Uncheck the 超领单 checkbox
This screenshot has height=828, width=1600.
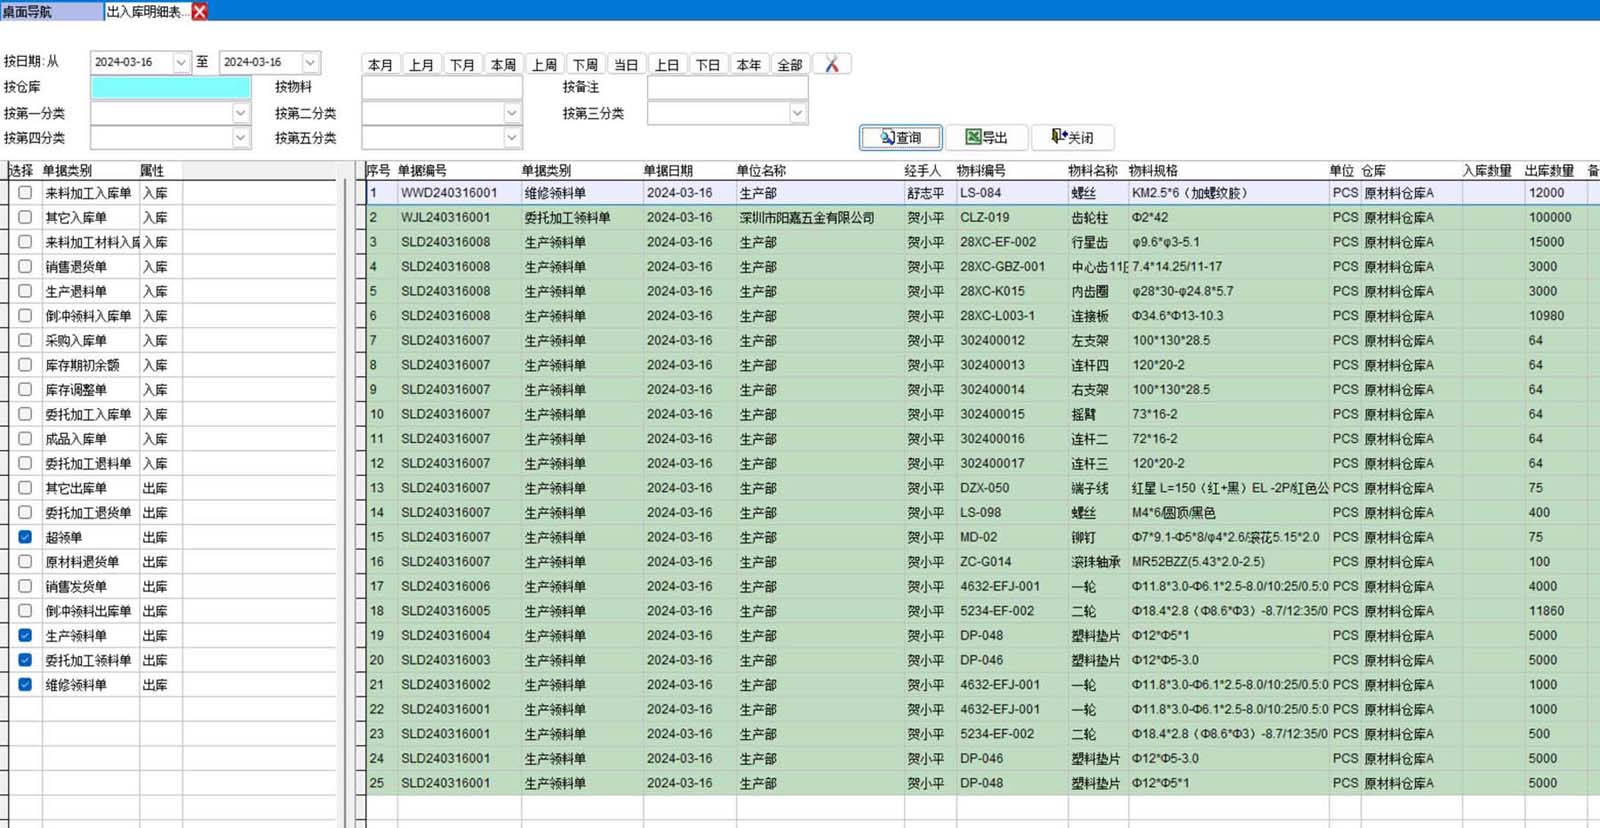pyautogui.click(x=25, y=537)
